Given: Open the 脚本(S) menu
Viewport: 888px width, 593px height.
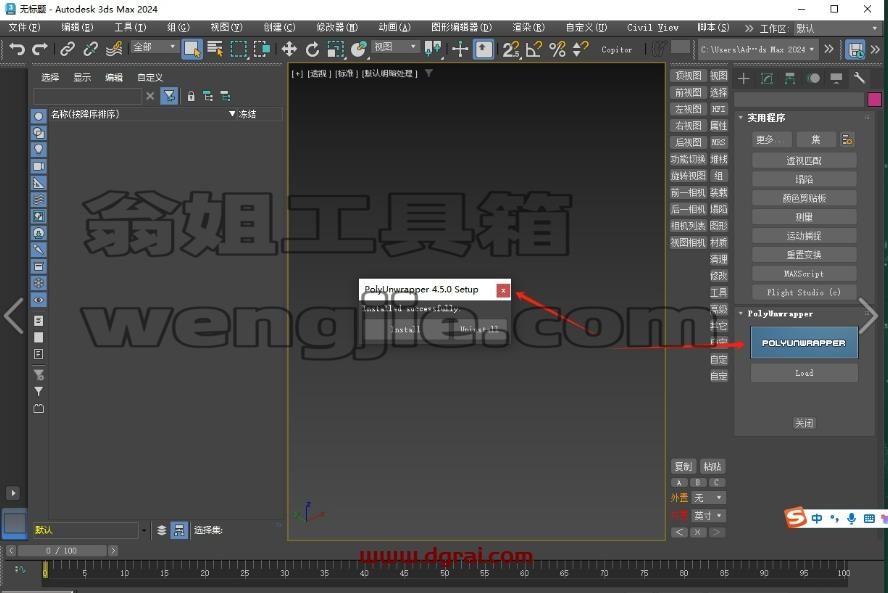Looking at the screenshot, I should [713, 27].
